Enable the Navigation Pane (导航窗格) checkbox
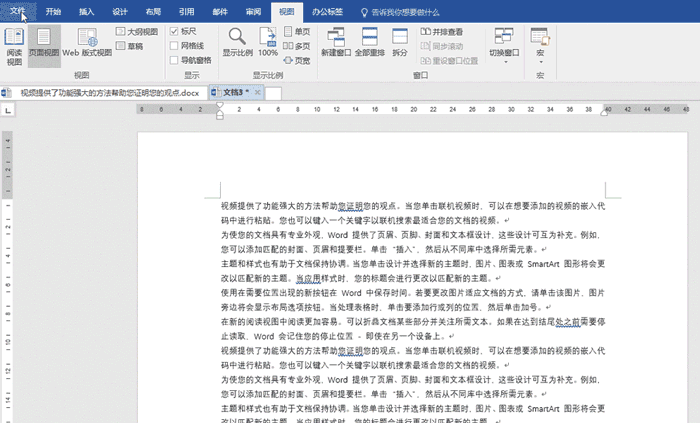 (174, 60)
